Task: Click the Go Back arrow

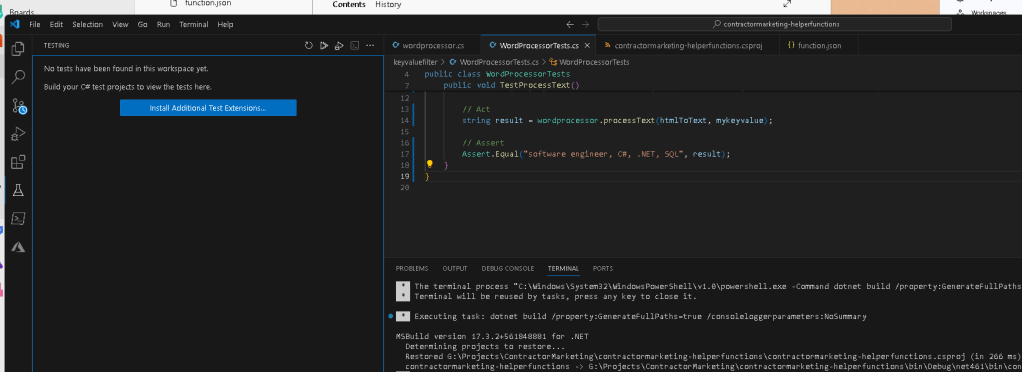Action: [x=570, y=24]
